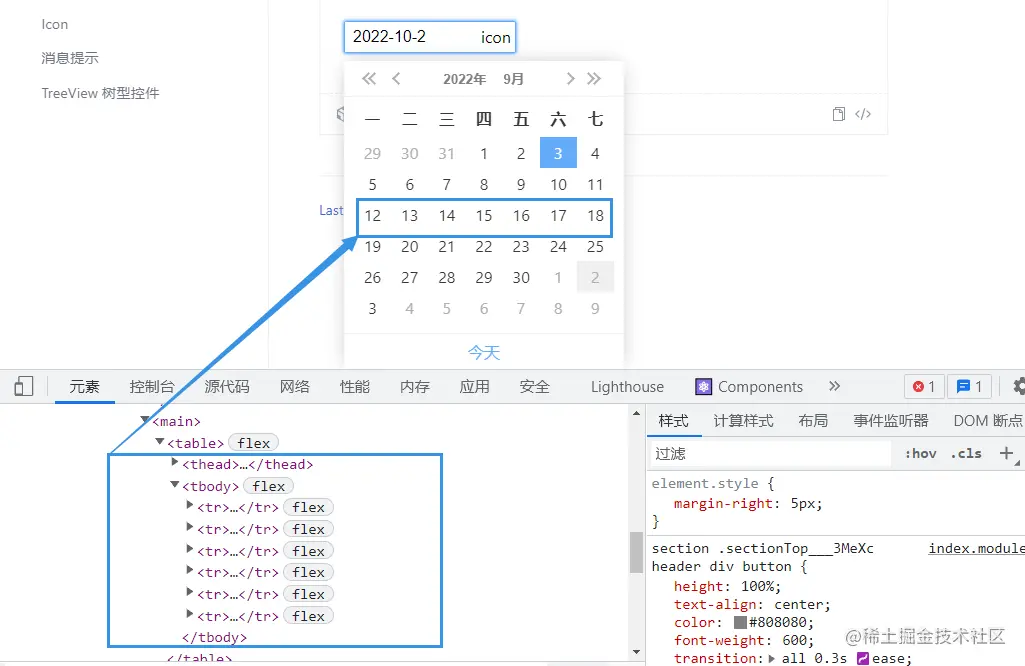Select the 样式 styles pane tab
This screenshot has width=1025, height=666.
[673, 421]
